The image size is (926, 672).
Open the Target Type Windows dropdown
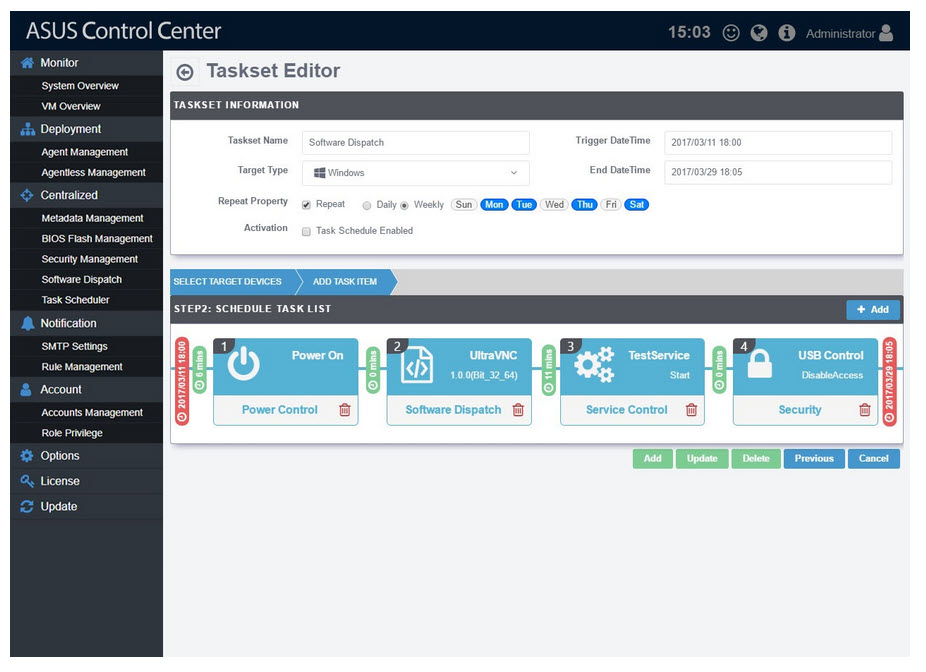[x=416, y=173]
